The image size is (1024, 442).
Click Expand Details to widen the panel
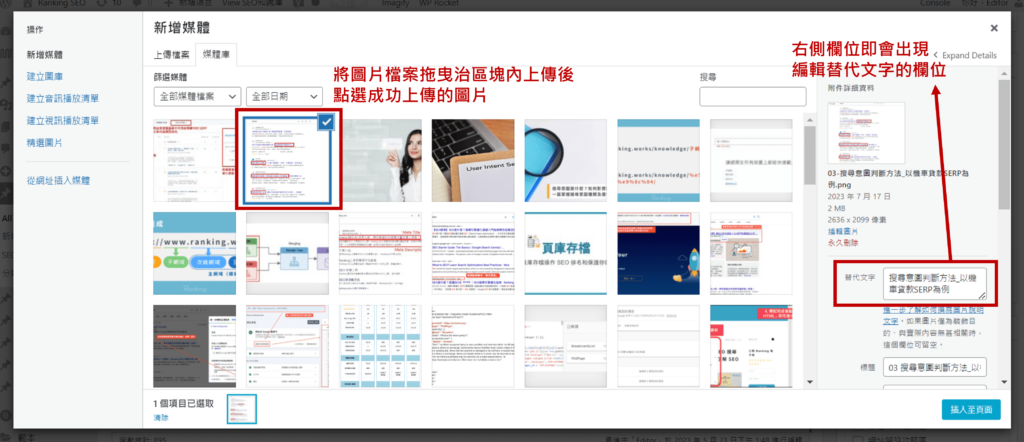(x=966, y=55)
